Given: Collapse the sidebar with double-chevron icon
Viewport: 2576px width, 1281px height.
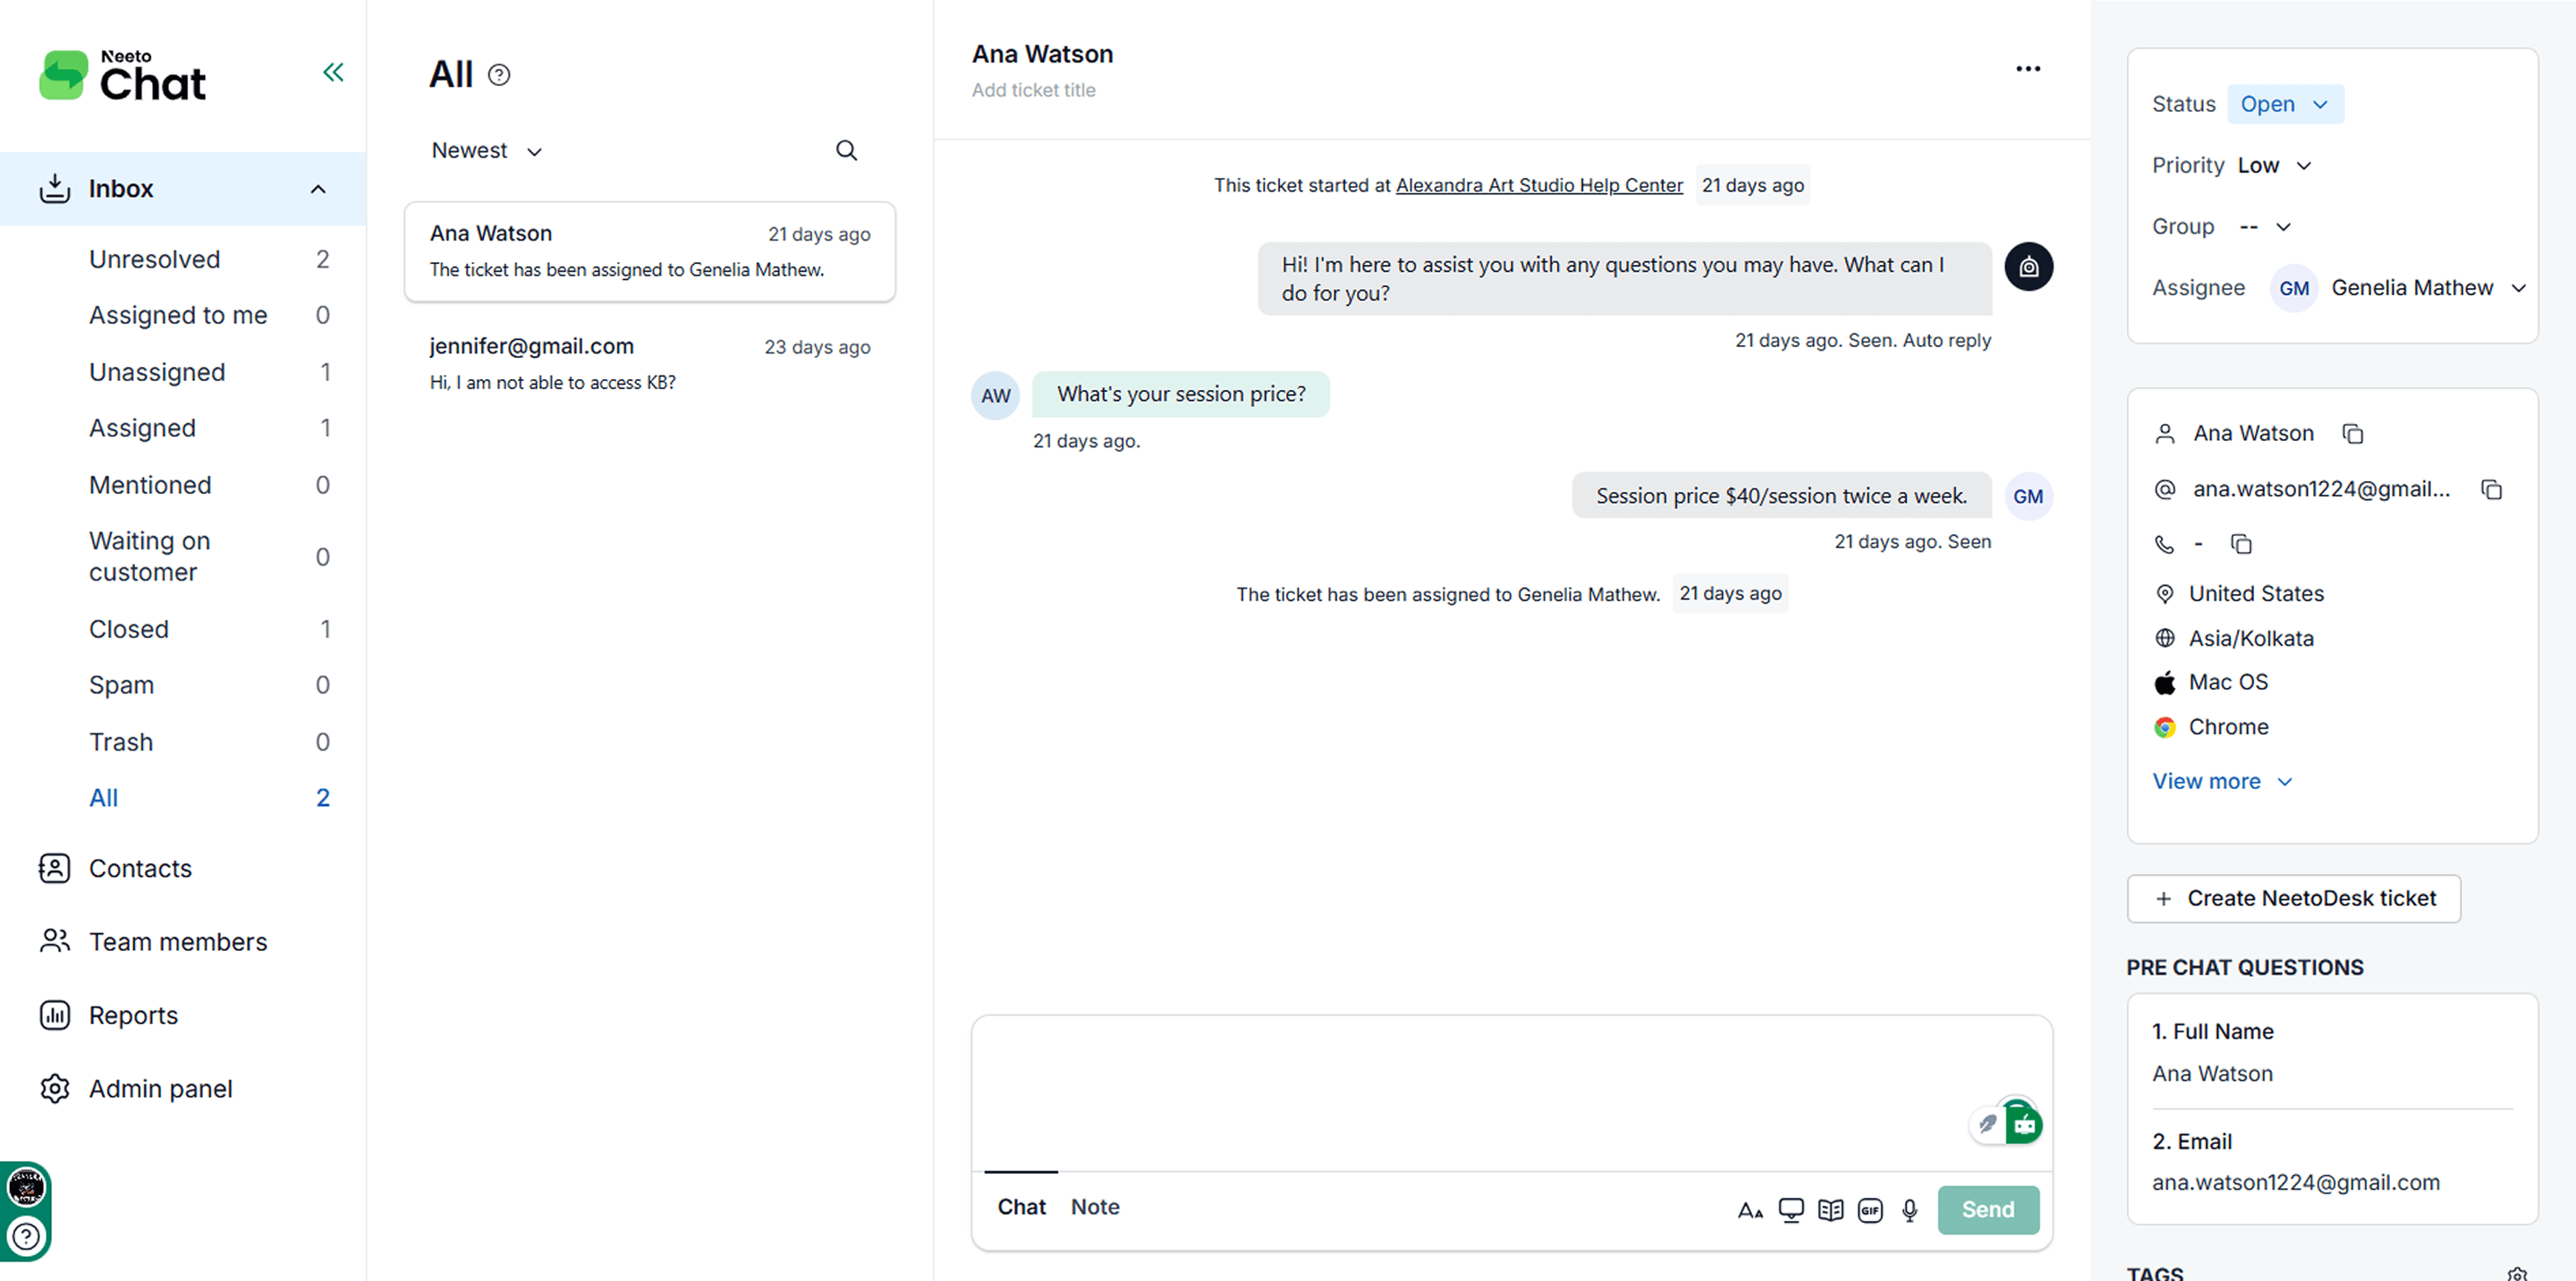Looking at the screenshot, I should pos(333,72).
